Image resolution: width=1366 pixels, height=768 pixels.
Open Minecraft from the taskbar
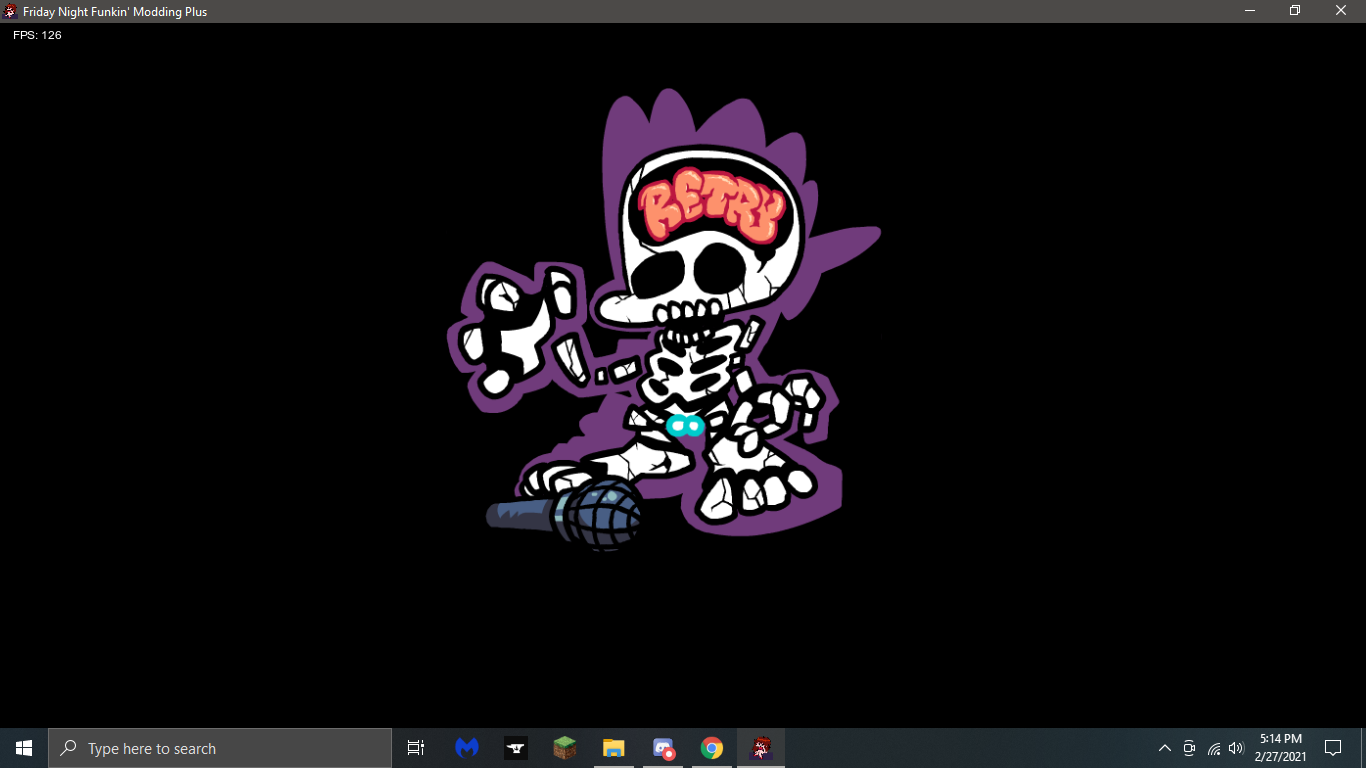(x=564, y=747)
